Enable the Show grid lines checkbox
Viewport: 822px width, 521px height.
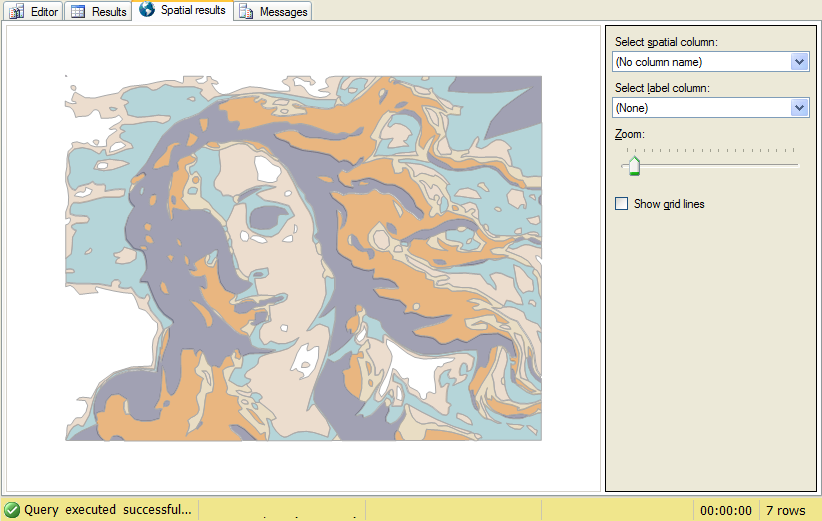pyautogui.click(x=622, y=204)
